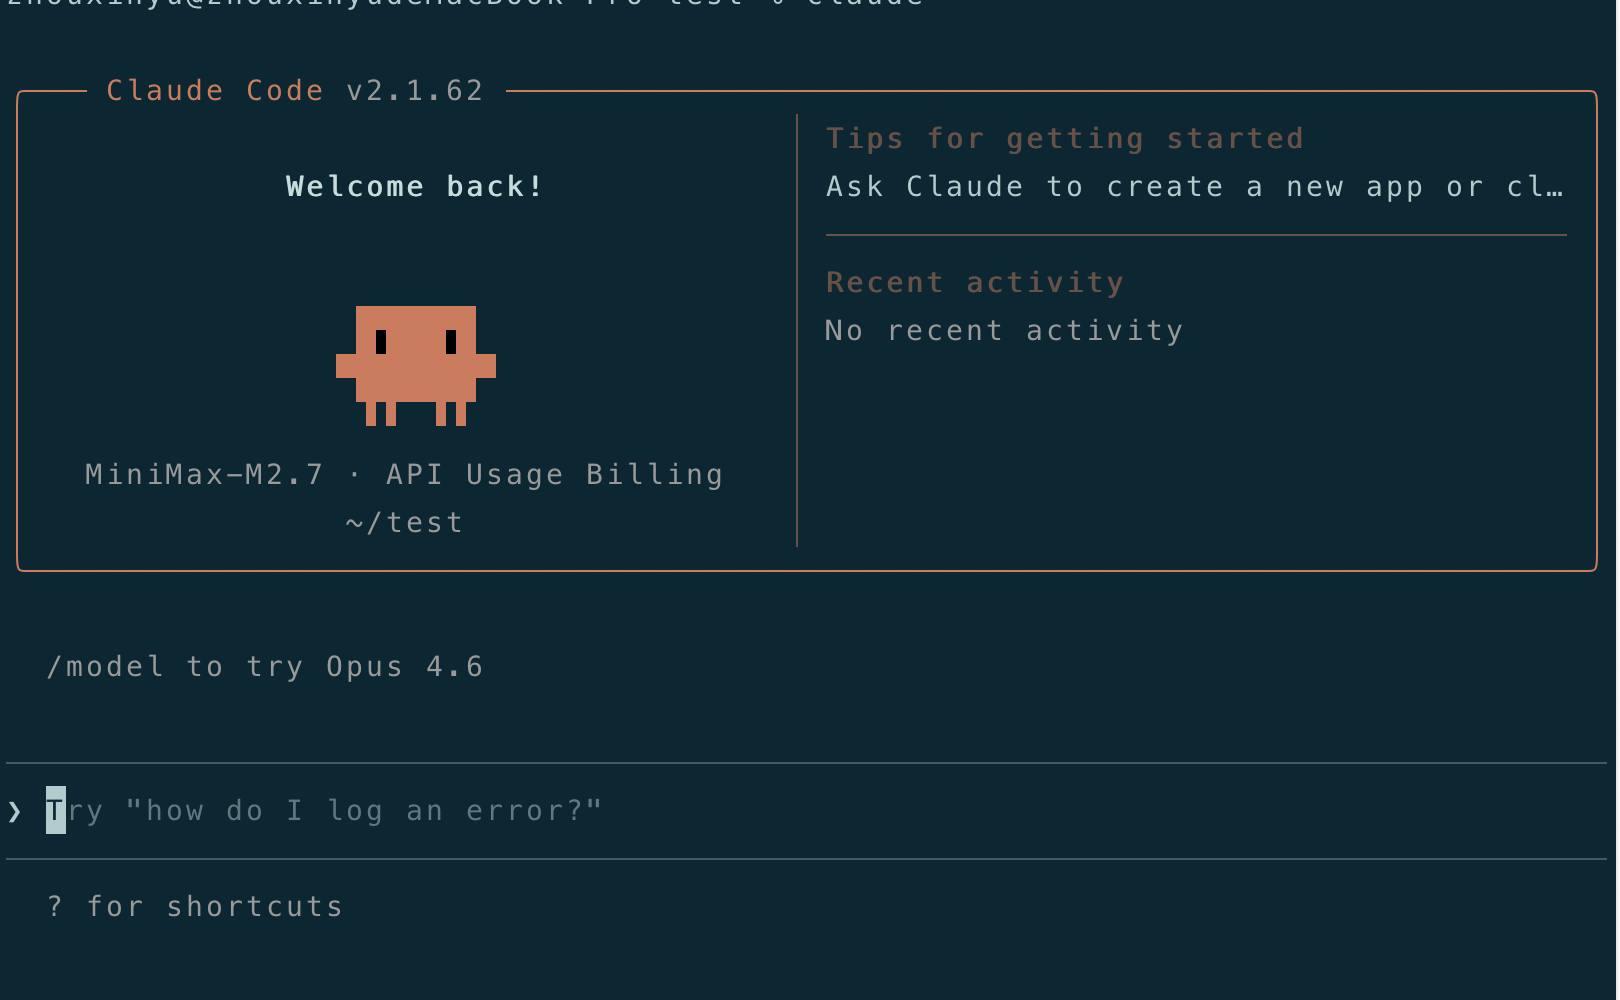1620x1000 pixels.
Task: Click the divider line under the tips section
Action: (1196, 235)
